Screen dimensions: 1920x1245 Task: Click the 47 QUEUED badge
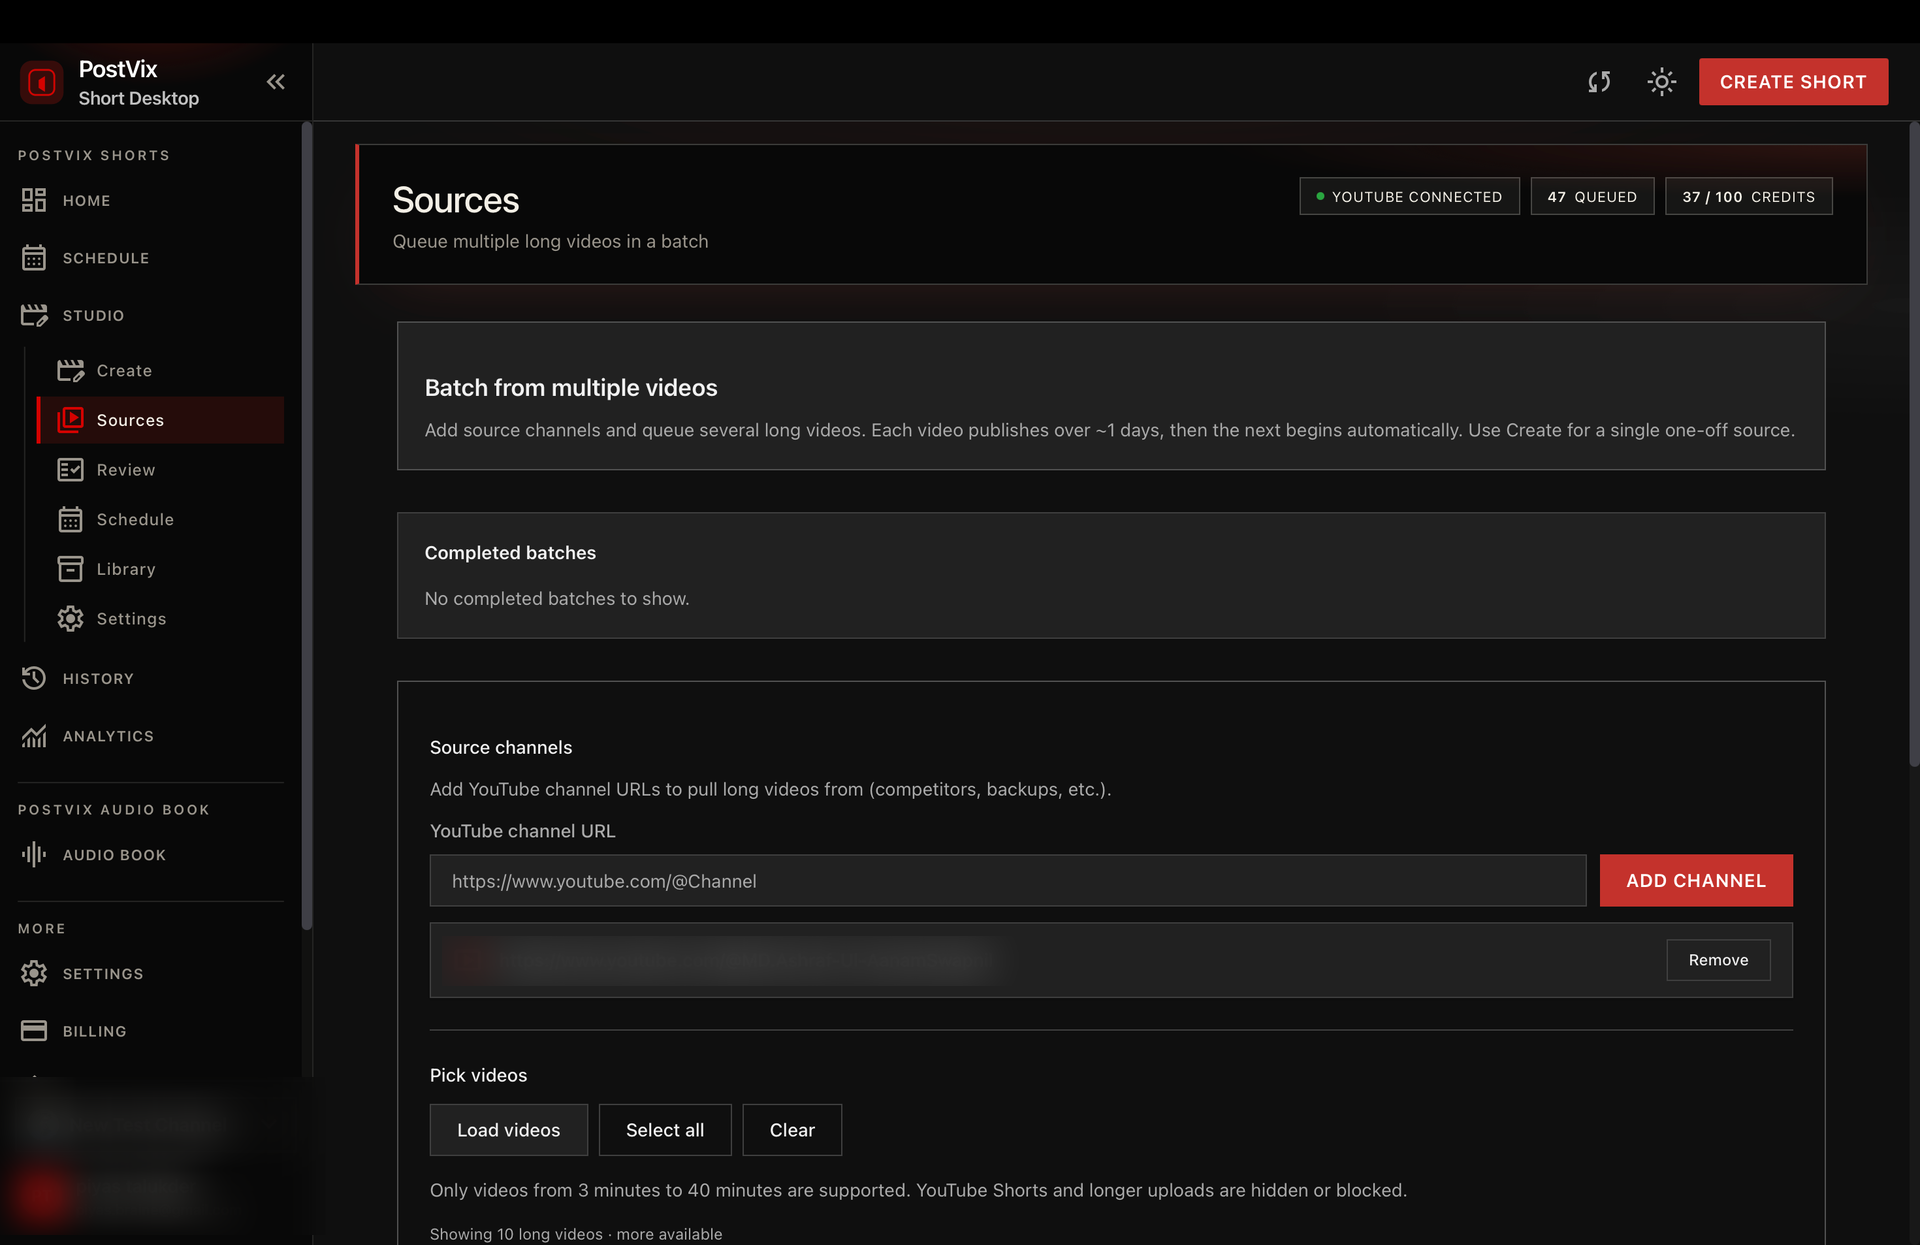coord(1592,196)
